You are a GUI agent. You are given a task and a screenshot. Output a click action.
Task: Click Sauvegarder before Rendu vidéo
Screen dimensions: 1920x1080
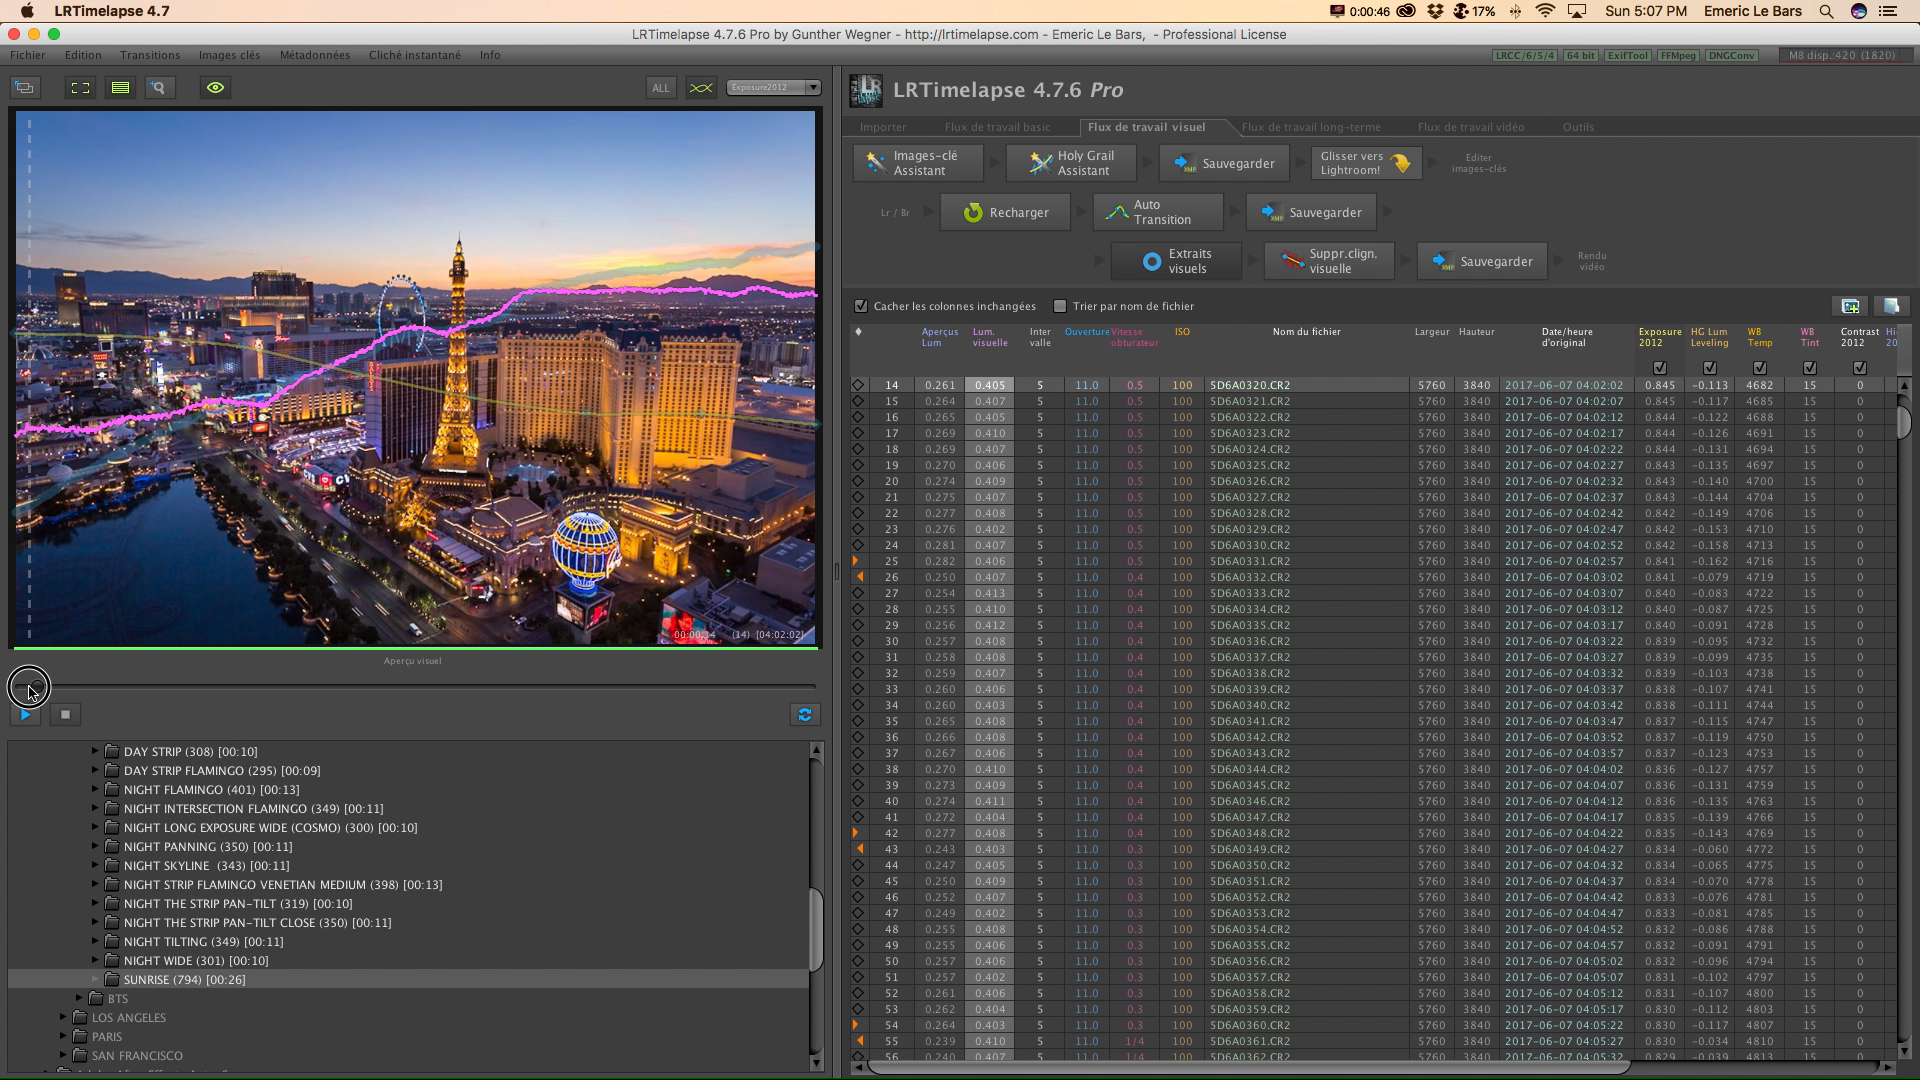click(x=1483, y=261)
